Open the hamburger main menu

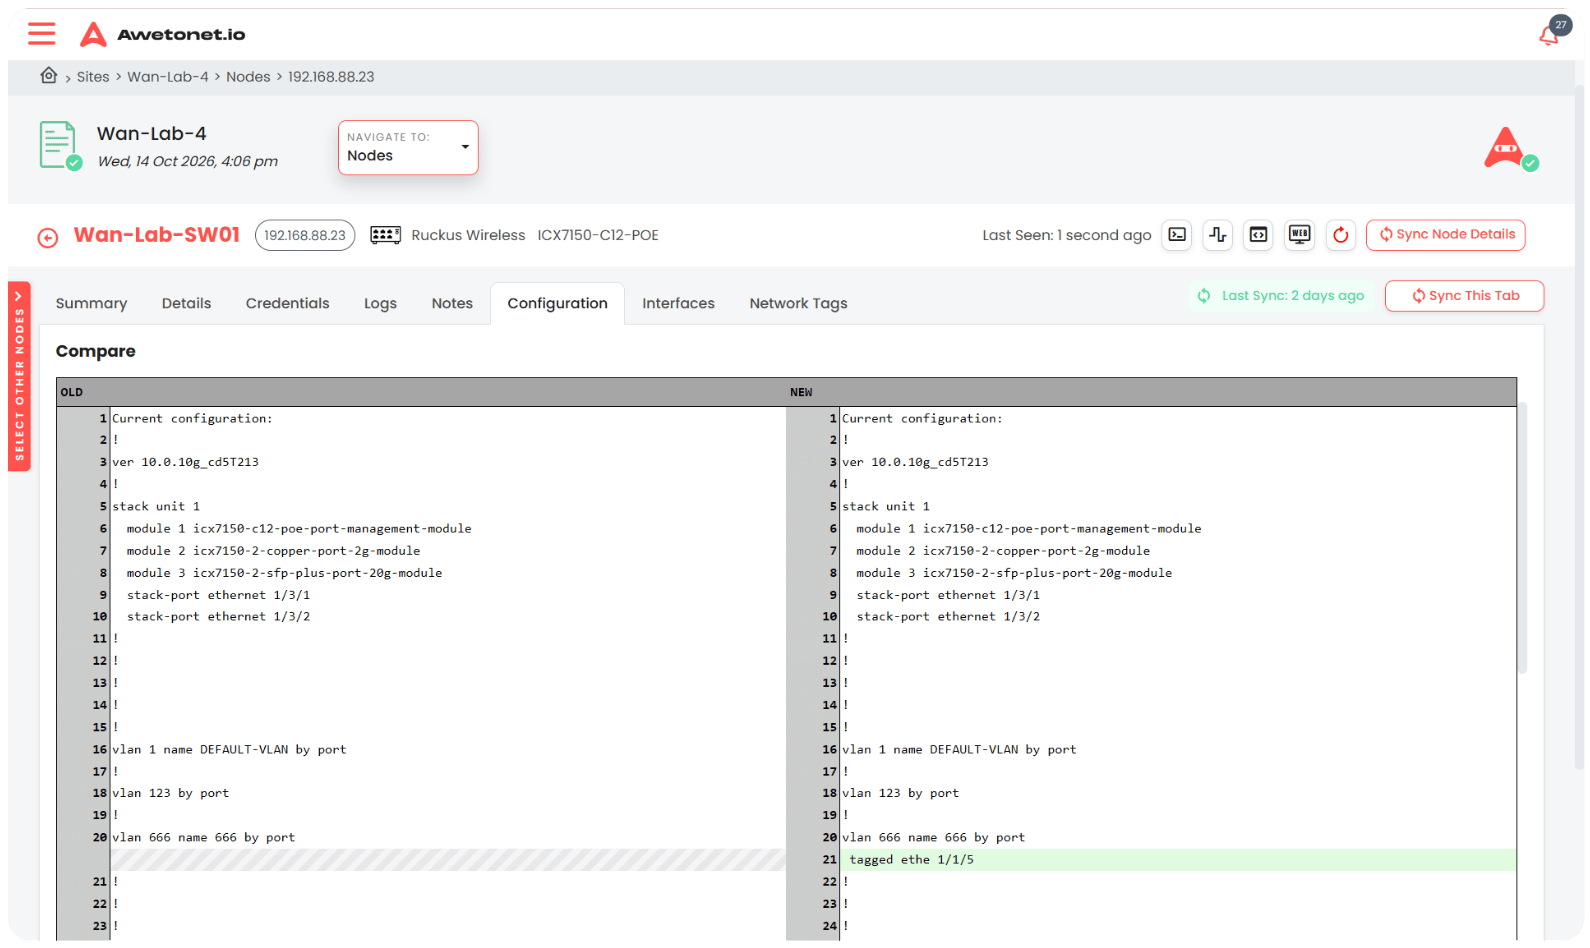[x=42, y=34]
